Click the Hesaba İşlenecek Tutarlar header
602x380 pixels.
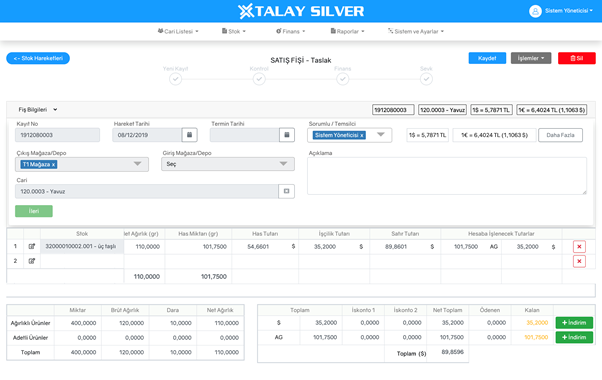coord(501,234)
